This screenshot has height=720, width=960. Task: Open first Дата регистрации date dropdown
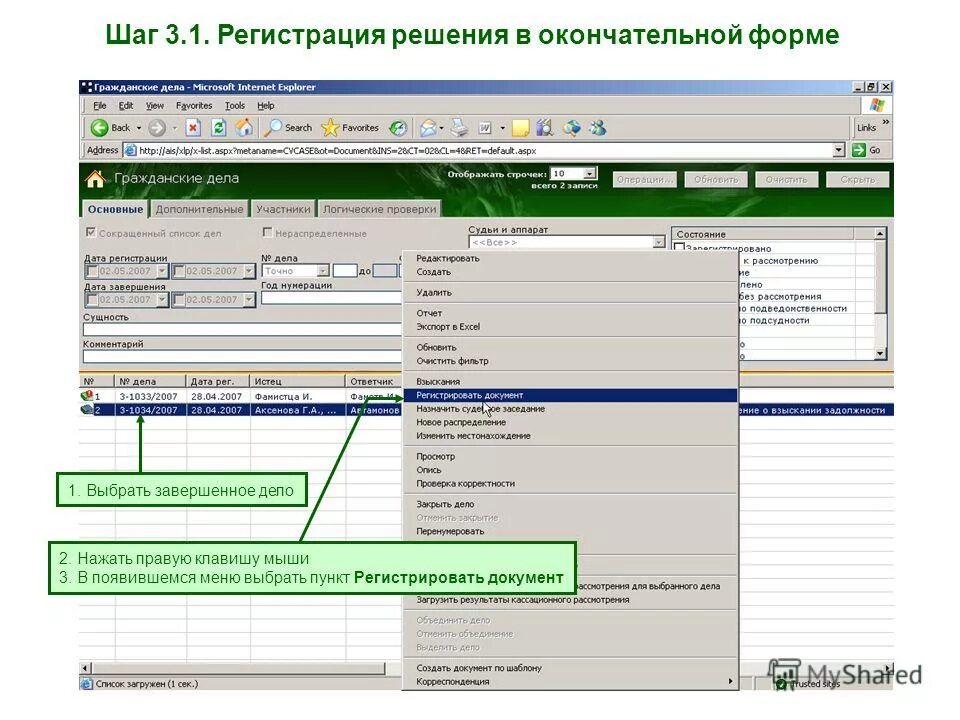[x=162, y=271]
